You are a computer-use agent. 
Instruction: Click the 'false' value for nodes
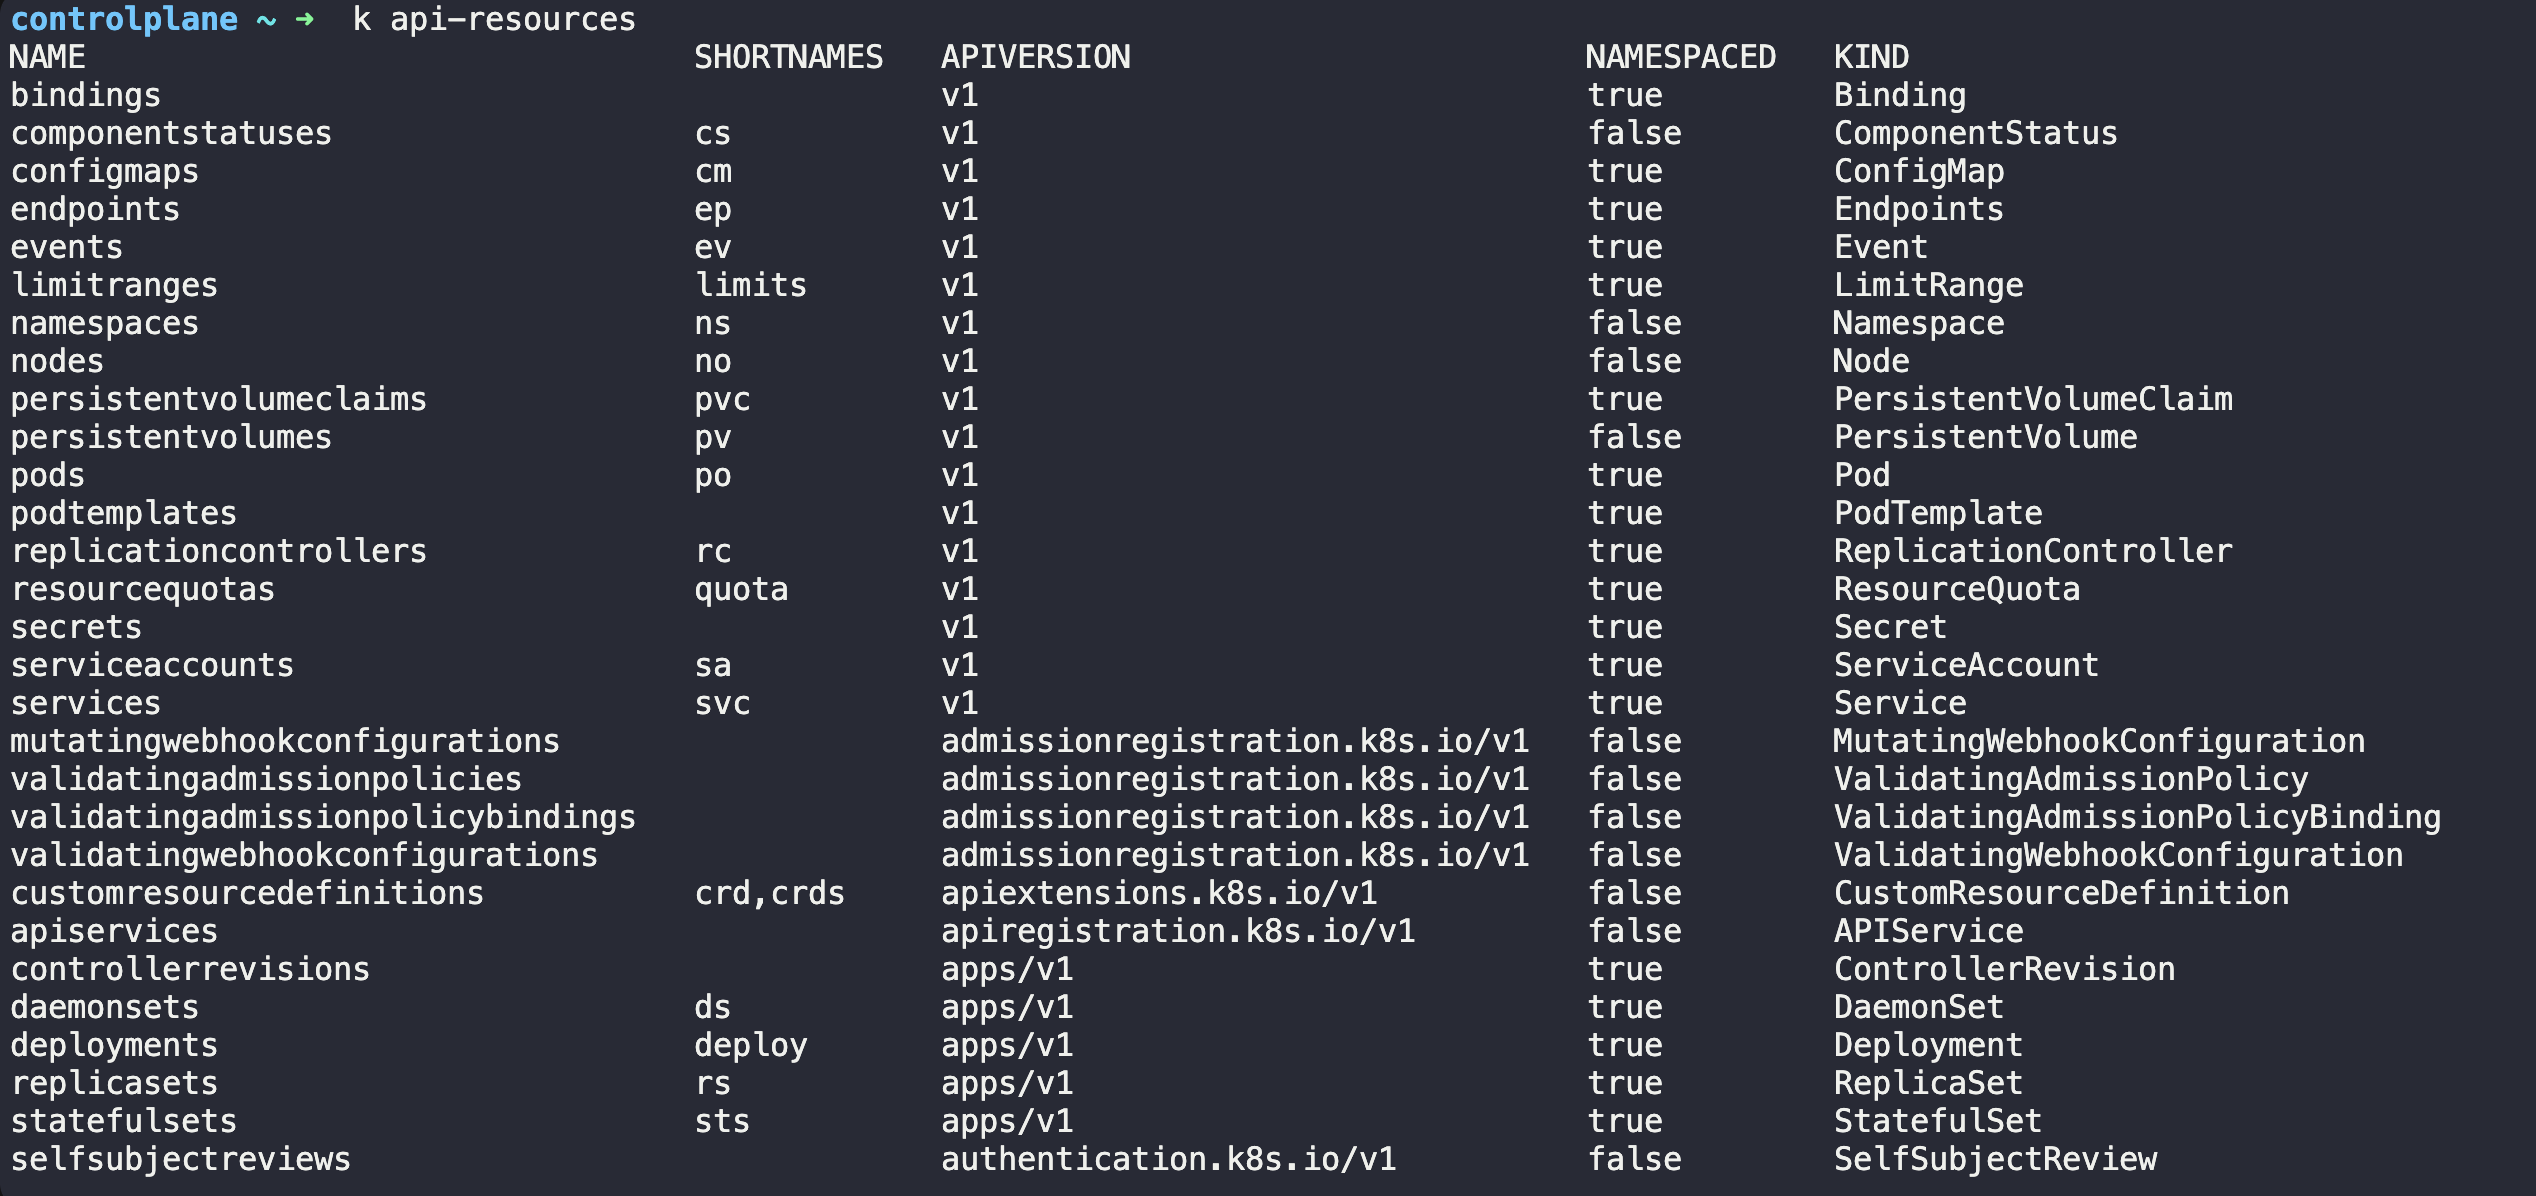click(1635, 361)
